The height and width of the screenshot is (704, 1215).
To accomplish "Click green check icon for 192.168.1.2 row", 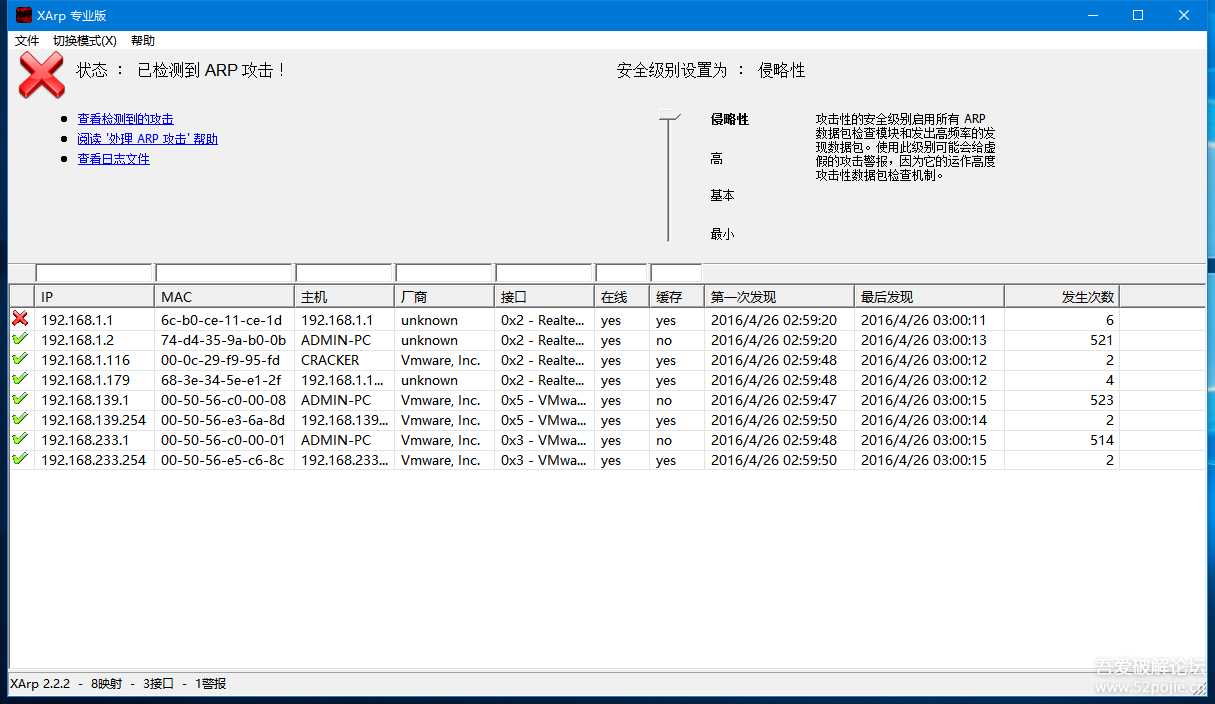I will pyautogui.click(x=20, y=339).
